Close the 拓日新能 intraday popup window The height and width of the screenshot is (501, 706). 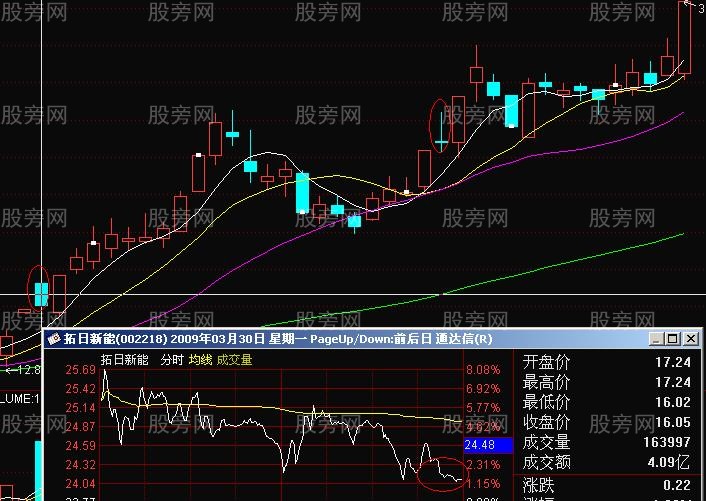[x=691, y=339]
